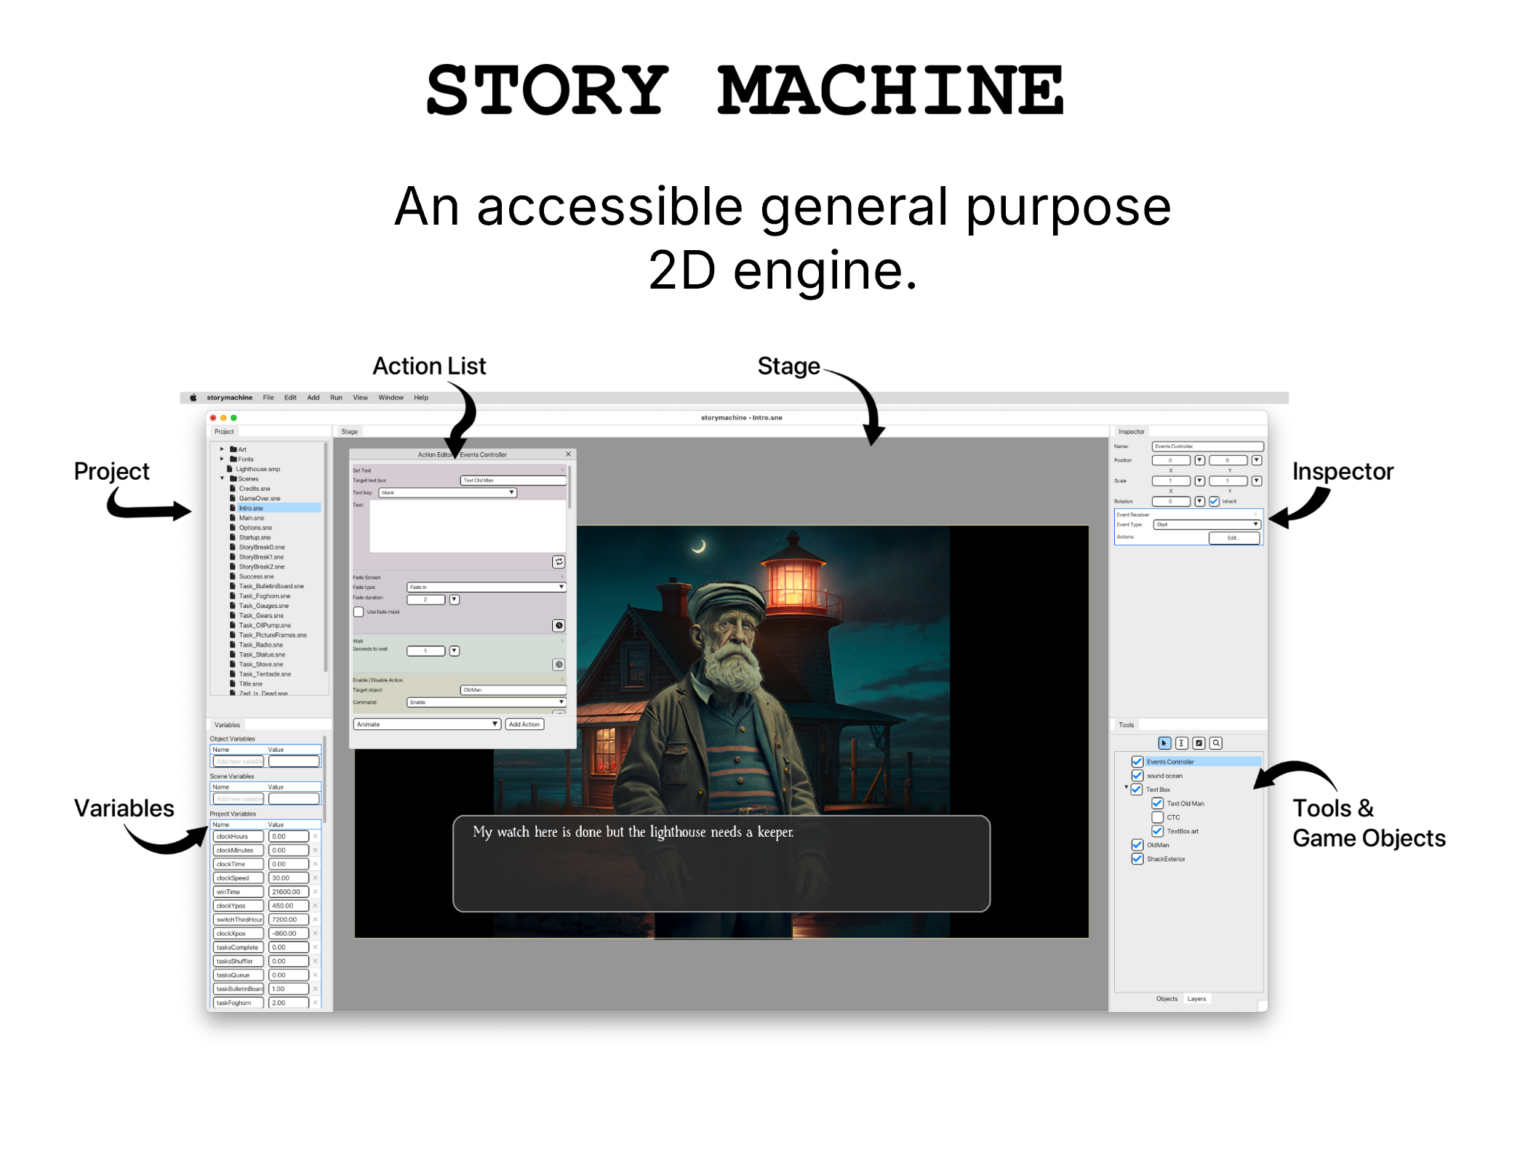The width and height of the screenshot is (1536, 1164).
Task: Click the Name field in Inspector
Action: 1208,446
